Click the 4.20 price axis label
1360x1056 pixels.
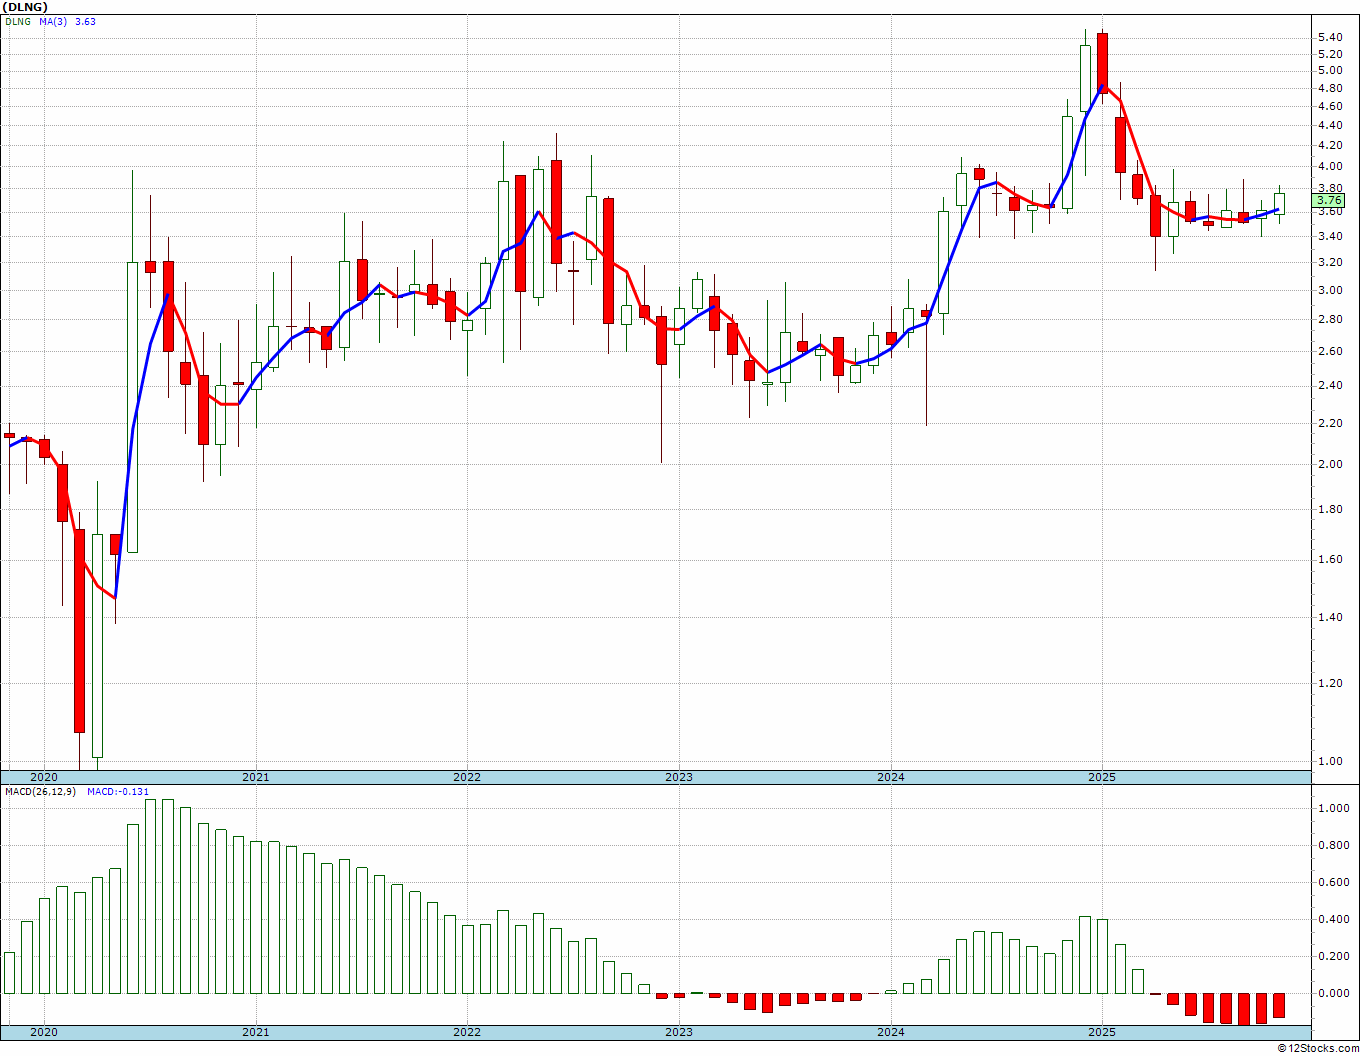pos(1330,146)
